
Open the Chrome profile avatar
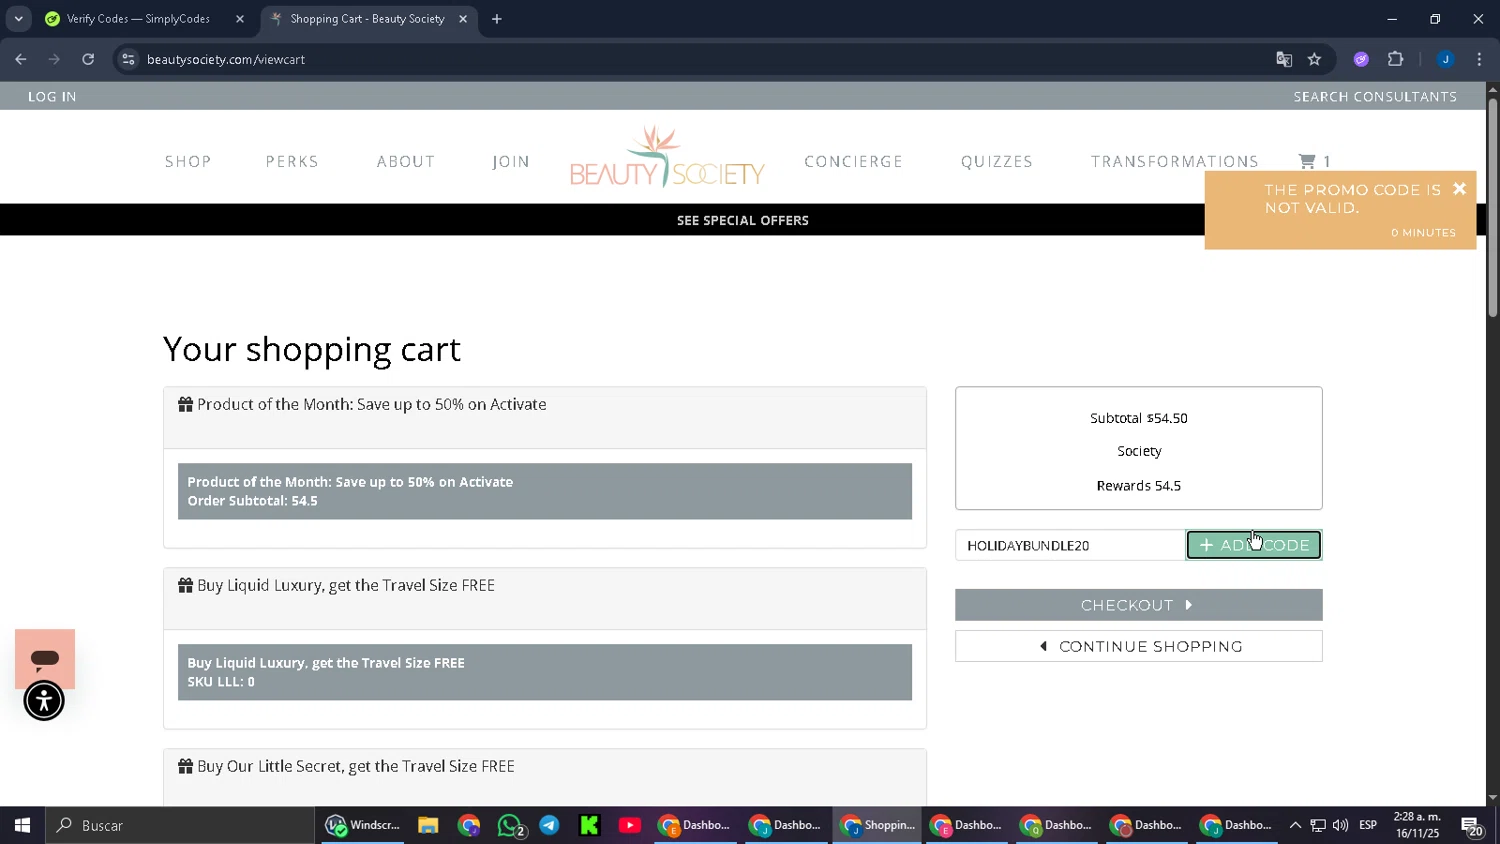[1445, 59]
